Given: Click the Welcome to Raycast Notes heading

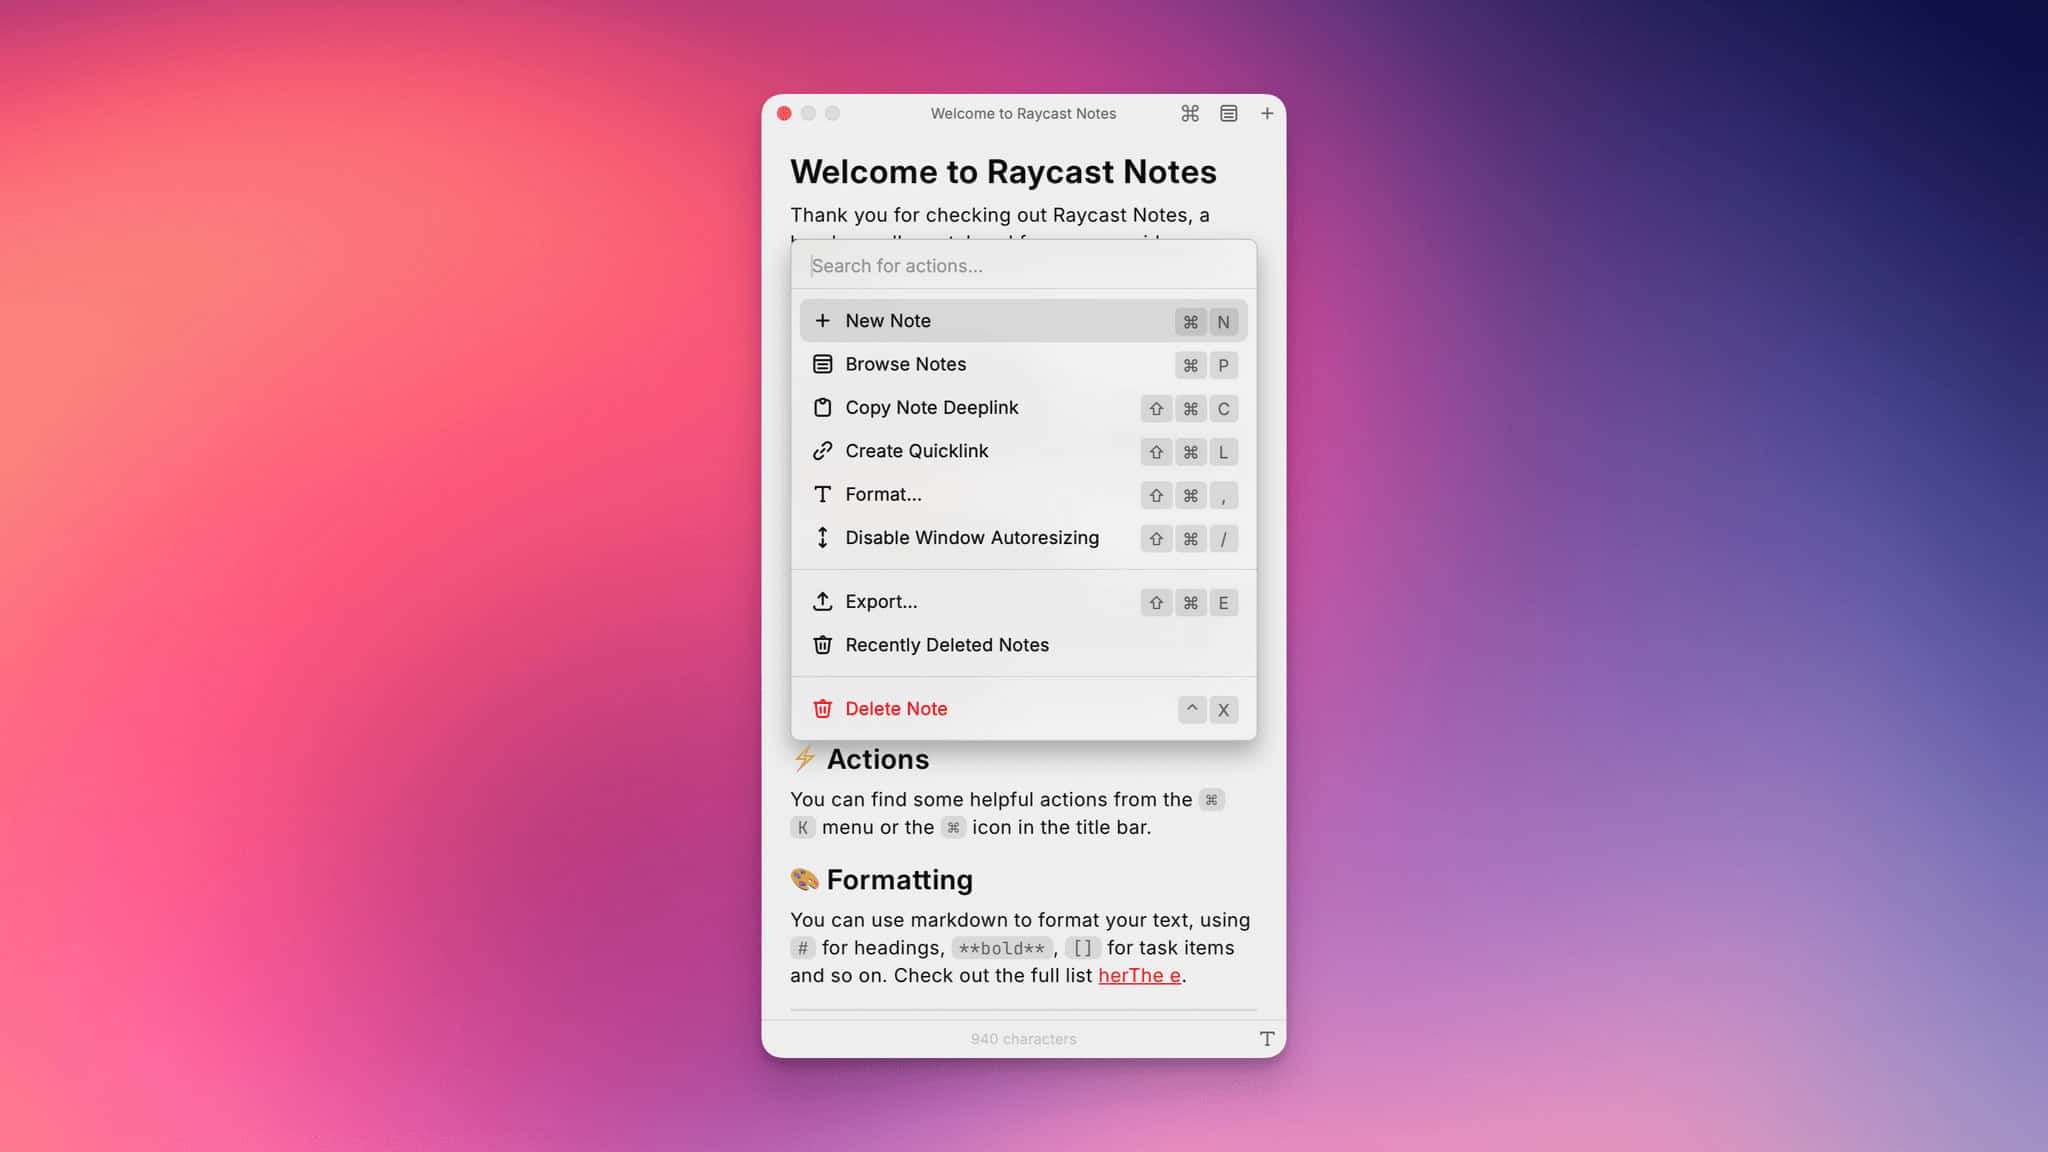Looking at the screenshot, I should 1003,172.
